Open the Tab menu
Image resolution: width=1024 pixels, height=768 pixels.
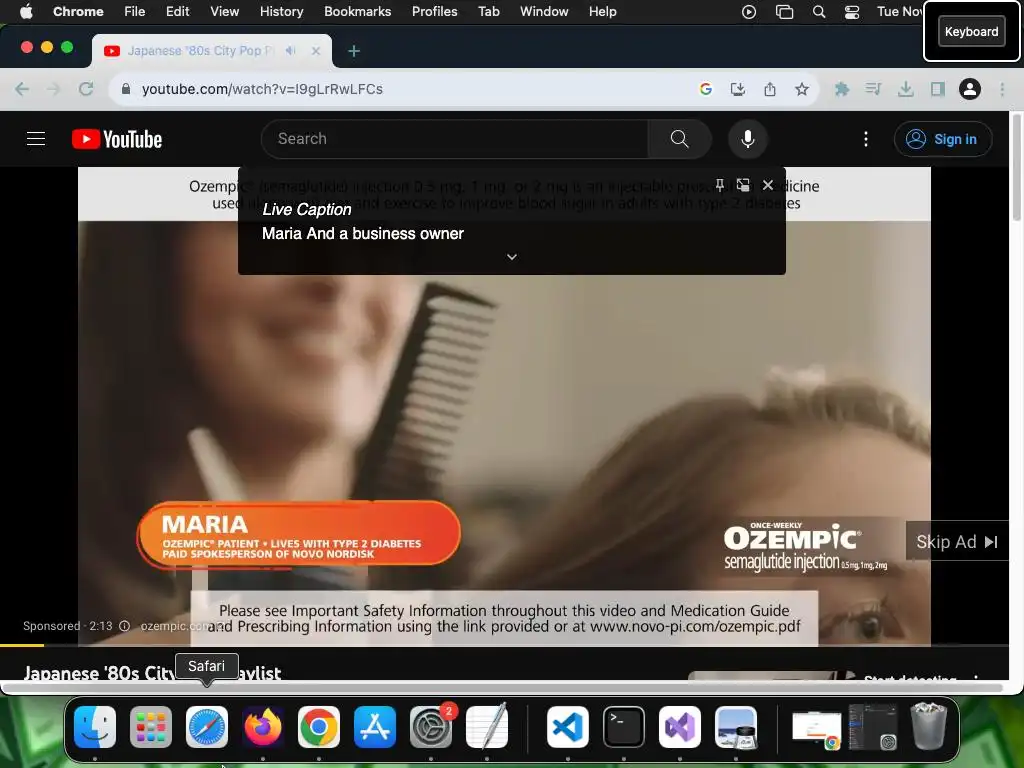coord(488,12)
